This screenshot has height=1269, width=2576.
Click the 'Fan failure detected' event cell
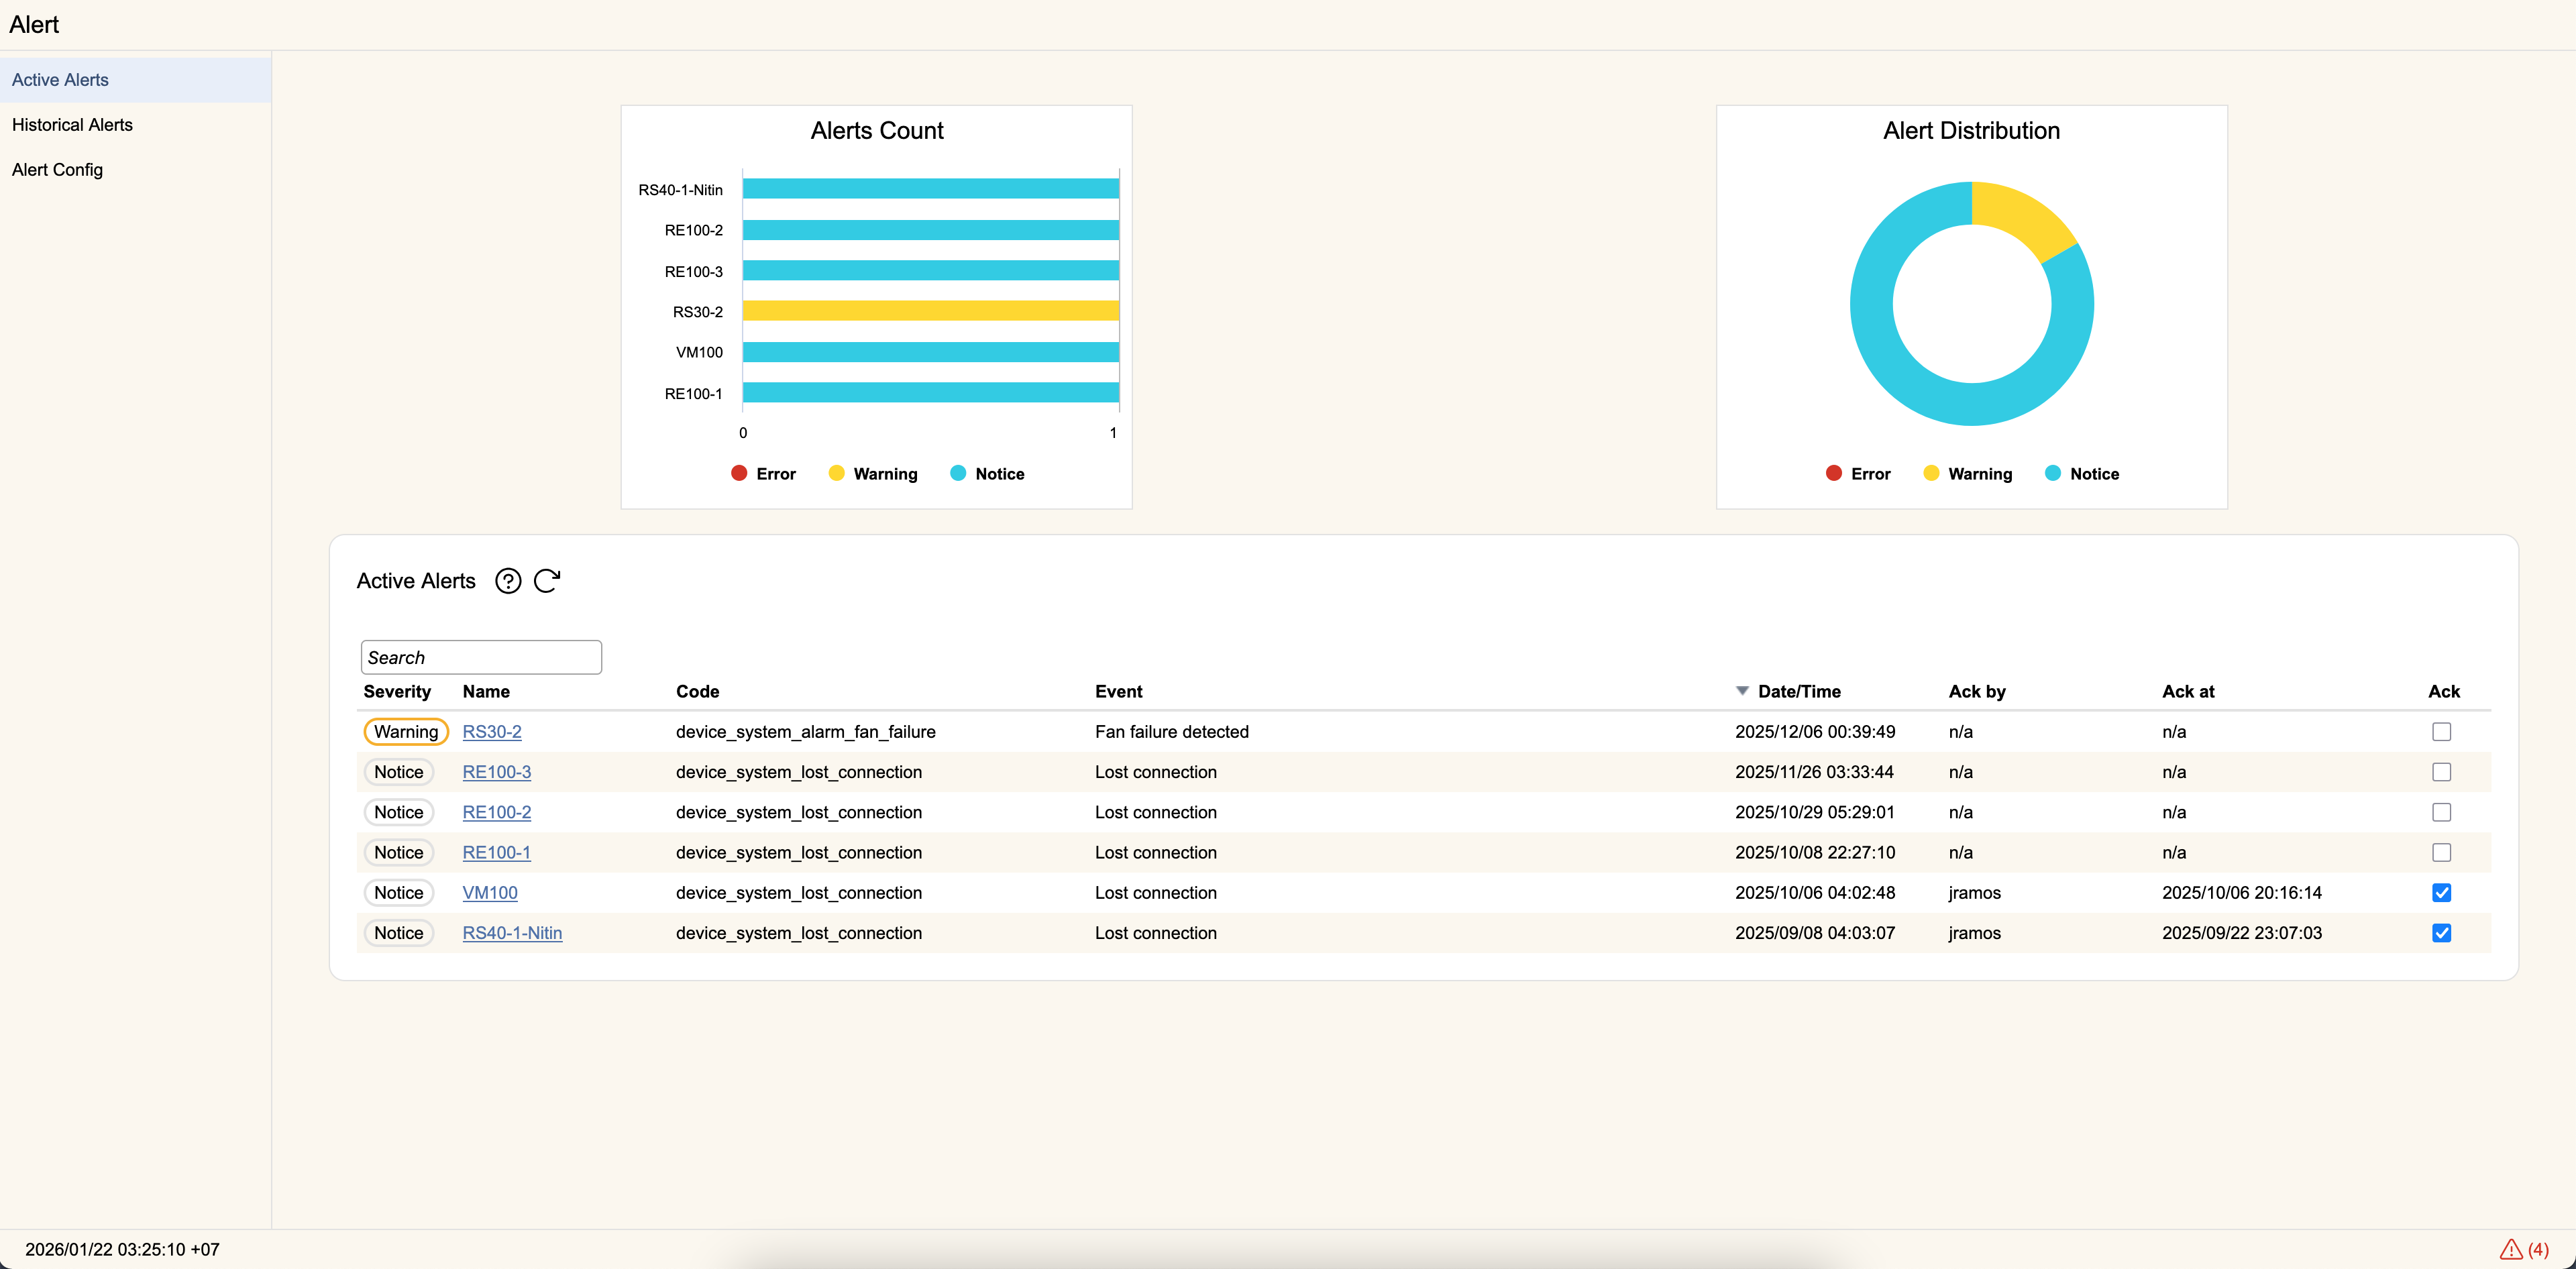tap(1172, 732)
